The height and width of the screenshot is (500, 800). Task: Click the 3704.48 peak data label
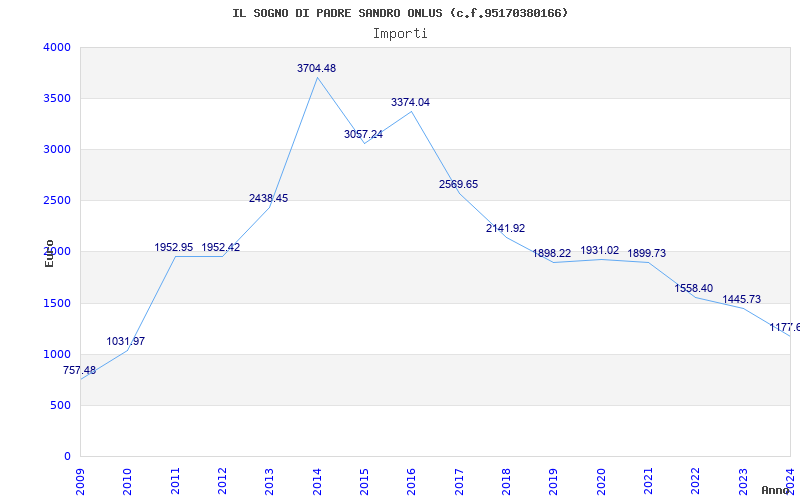[316, 68]
